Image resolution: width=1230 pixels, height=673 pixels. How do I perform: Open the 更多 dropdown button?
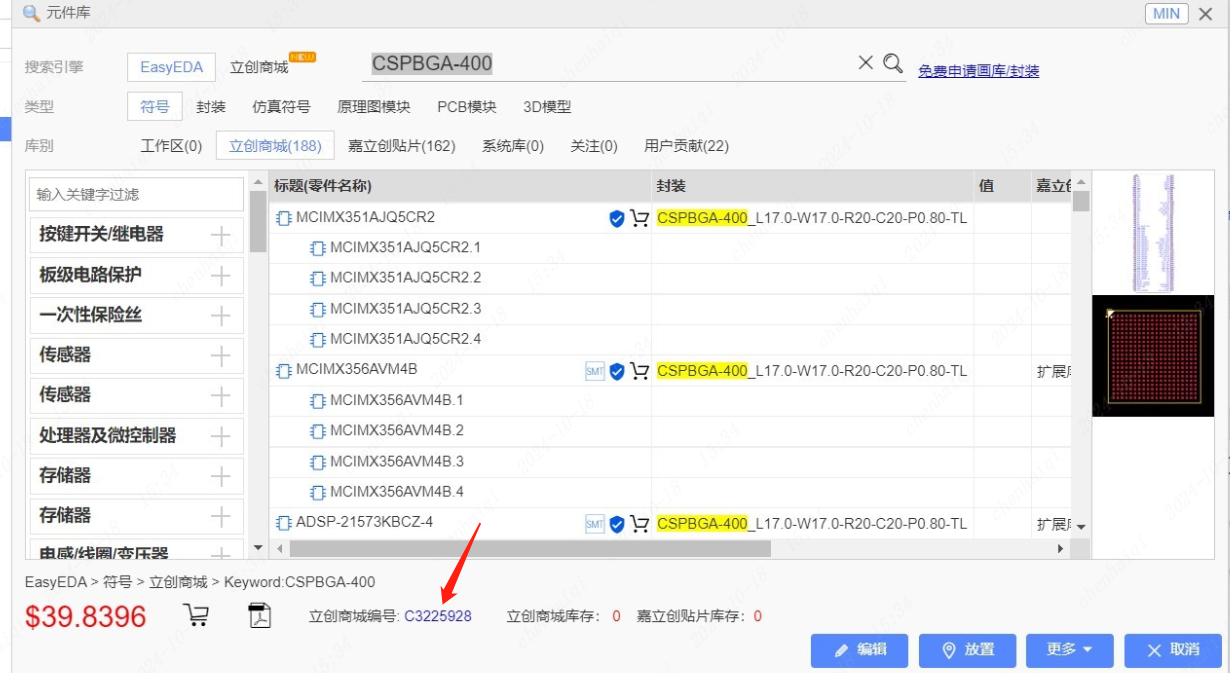[1069, 650]
